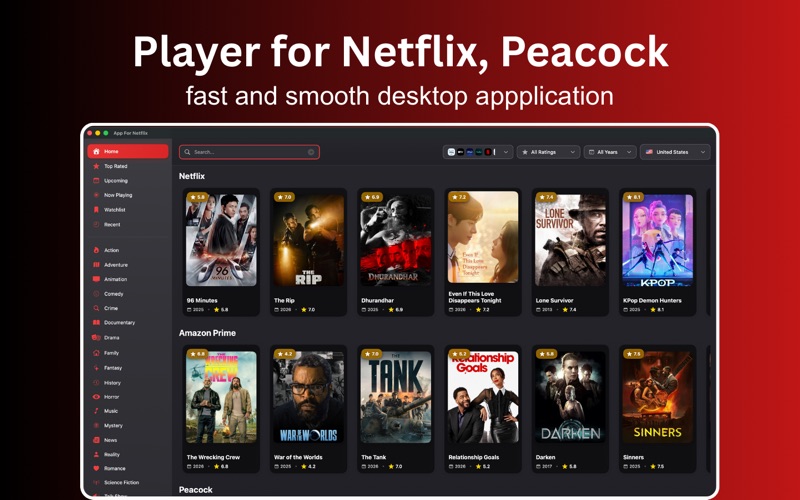Image resolution: width=800 pixels, height=500 pixels.
Task: Click the Drama masks icon
Action: tap(96, 337)
